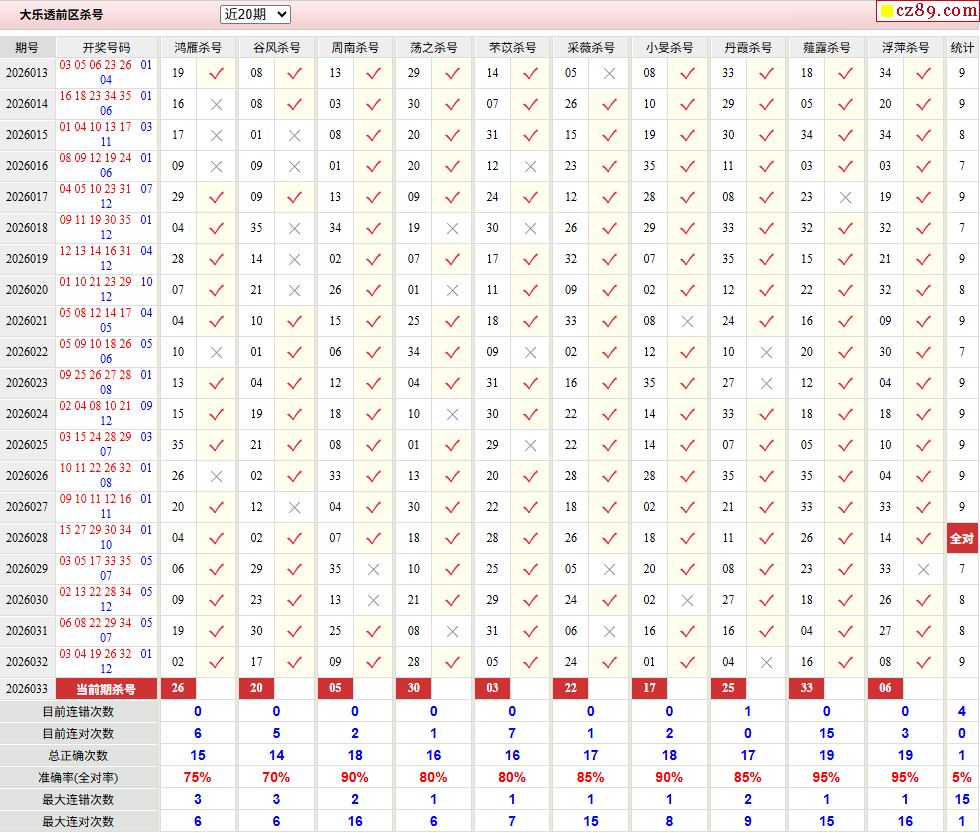
Task: Click the cz89.com site logo
Action: pyautogui.click(x=927, y=11)
